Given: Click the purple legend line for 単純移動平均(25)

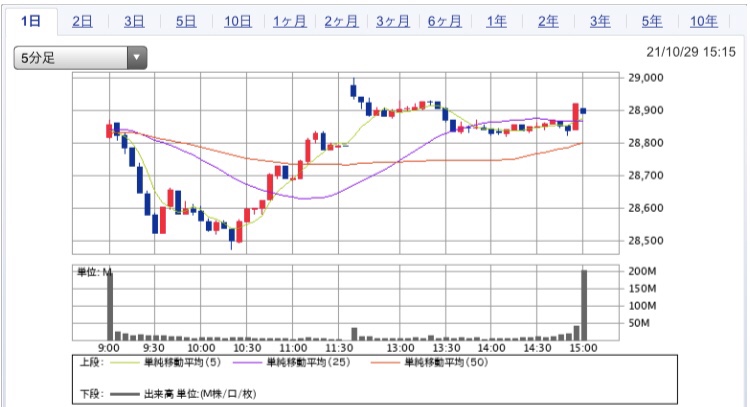Looking at the screenshot, I should coord(247,363).
